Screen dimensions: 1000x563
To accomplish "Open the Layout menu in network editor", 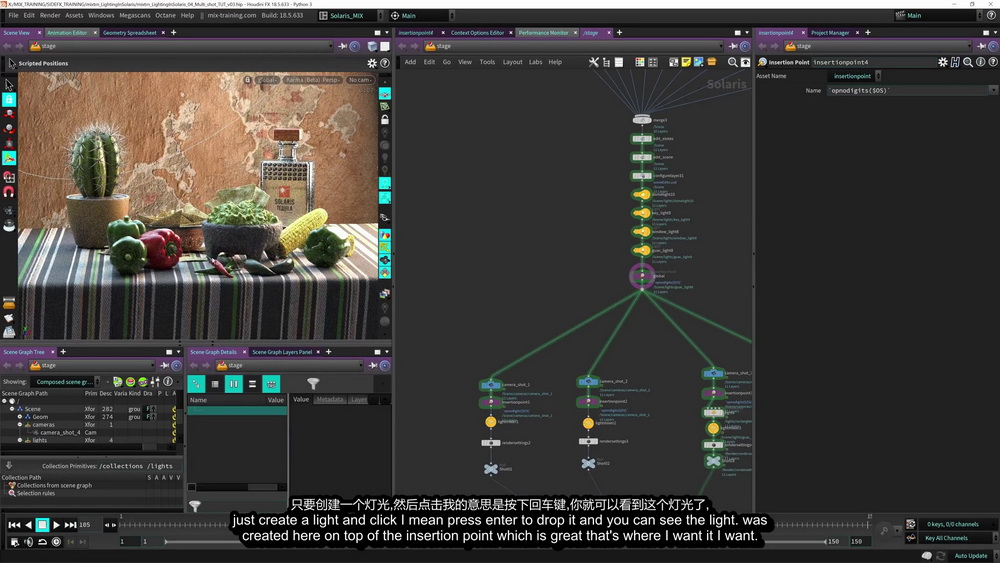I will [x=512, y=62].
